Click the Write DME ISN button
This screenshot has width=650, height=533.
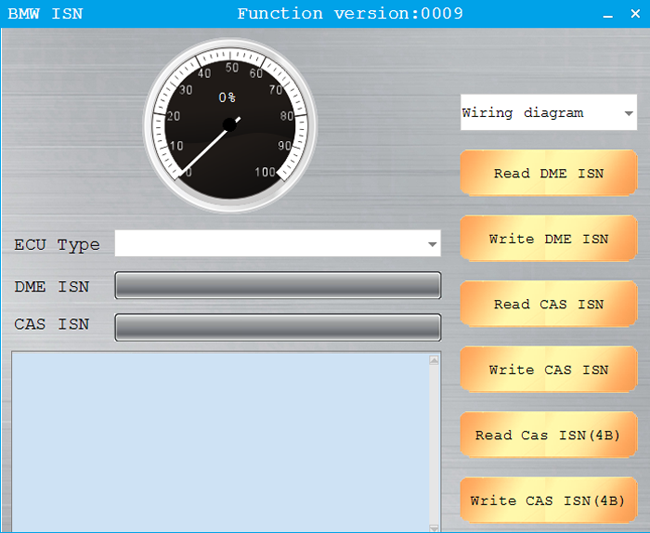click(548, 238)
